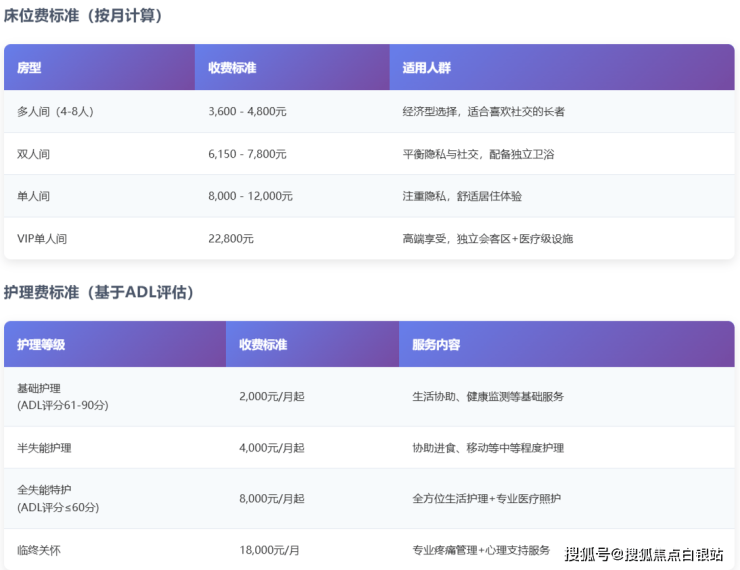
Task: Click the 单人间 row label
Action: coord(33,196)
